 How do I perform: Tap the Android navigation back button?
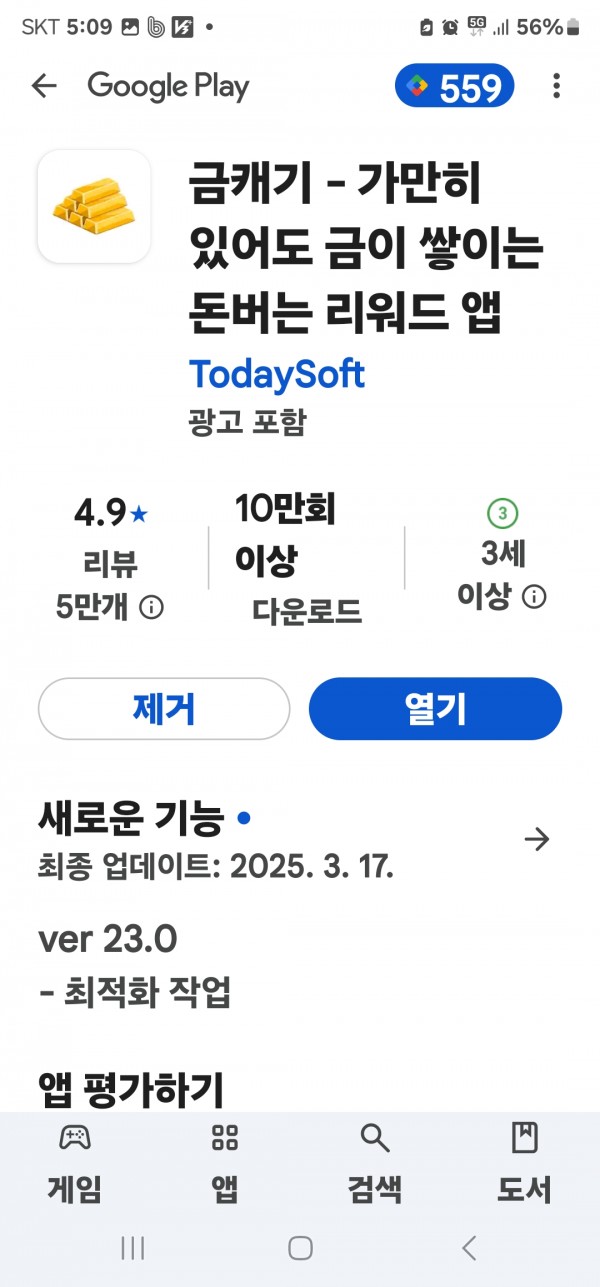click(468, 1247)
